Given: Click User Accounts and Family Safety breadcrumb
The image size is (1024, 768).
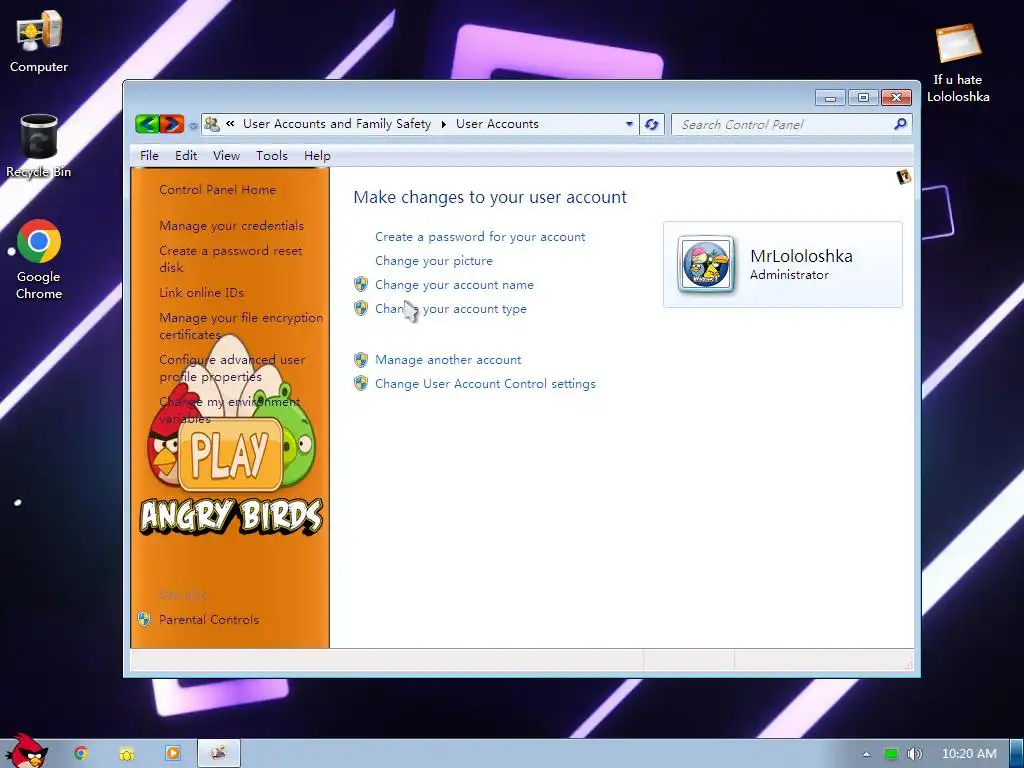Looking at the screenshot, I should coord(337,124).
